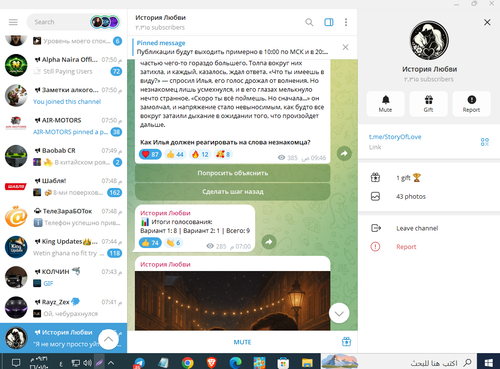
Task: Select История Любви chat in list
Action: (63, 338)
